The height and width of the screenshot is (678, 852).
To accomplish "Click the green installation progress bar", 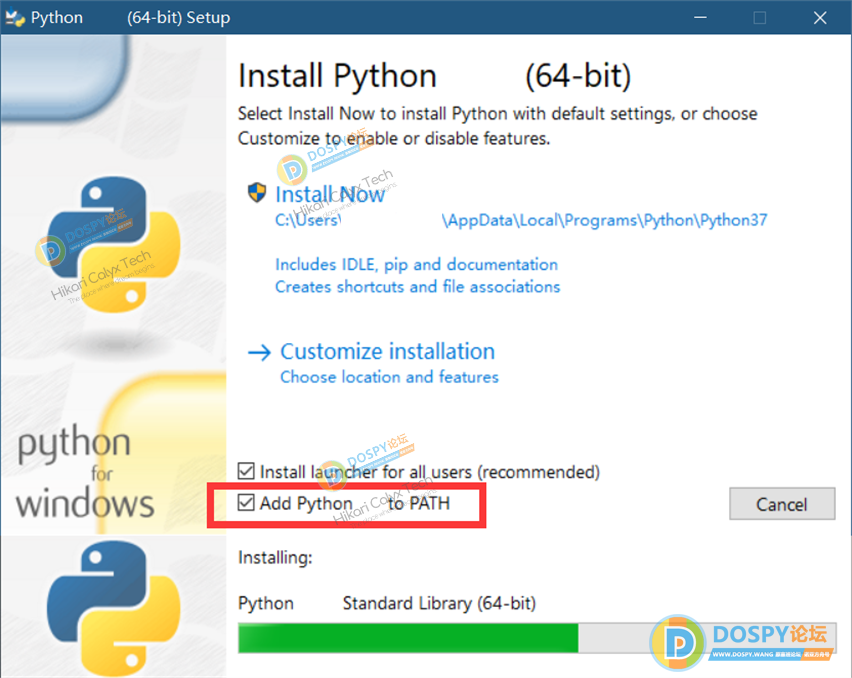I will pos(537,638).
